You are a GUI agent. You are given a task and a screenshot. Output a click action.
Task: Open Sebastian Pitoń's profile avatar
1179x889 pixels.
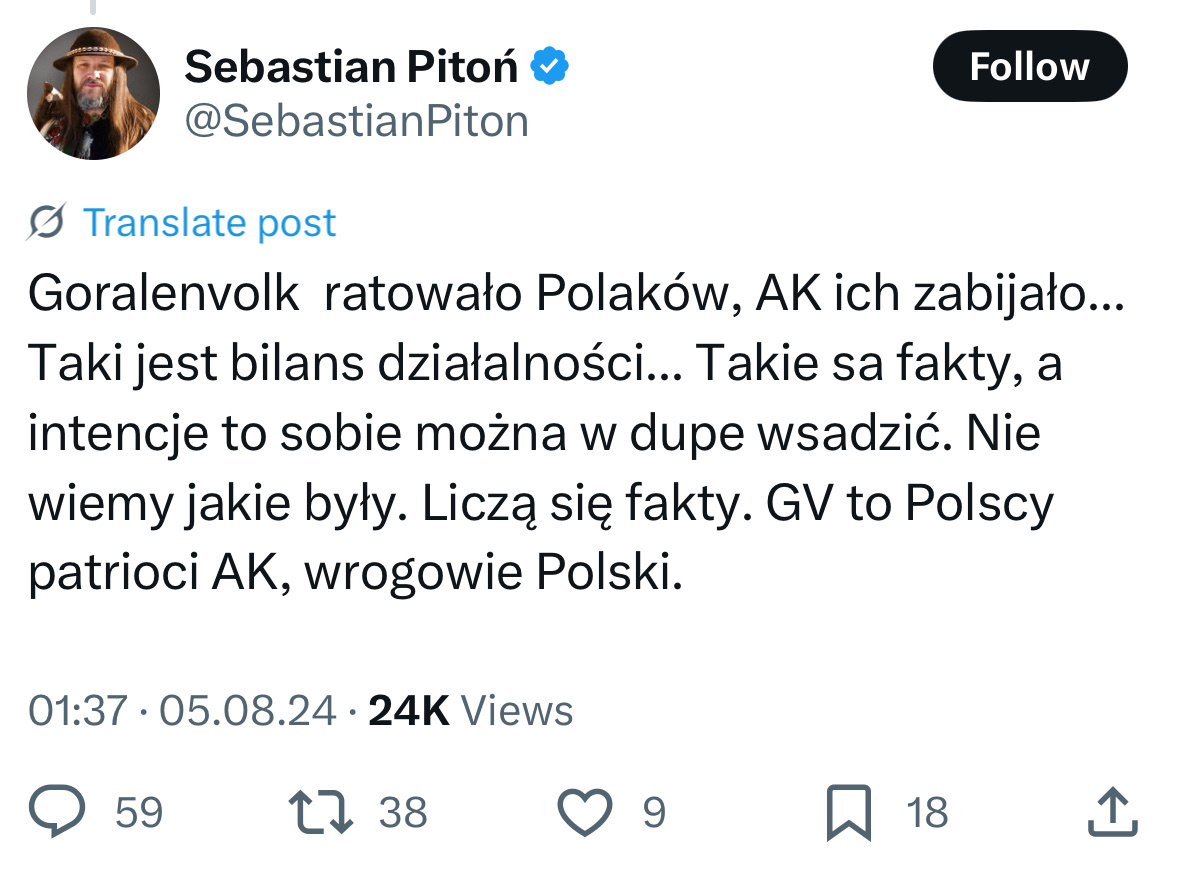[x=92, y=93]
